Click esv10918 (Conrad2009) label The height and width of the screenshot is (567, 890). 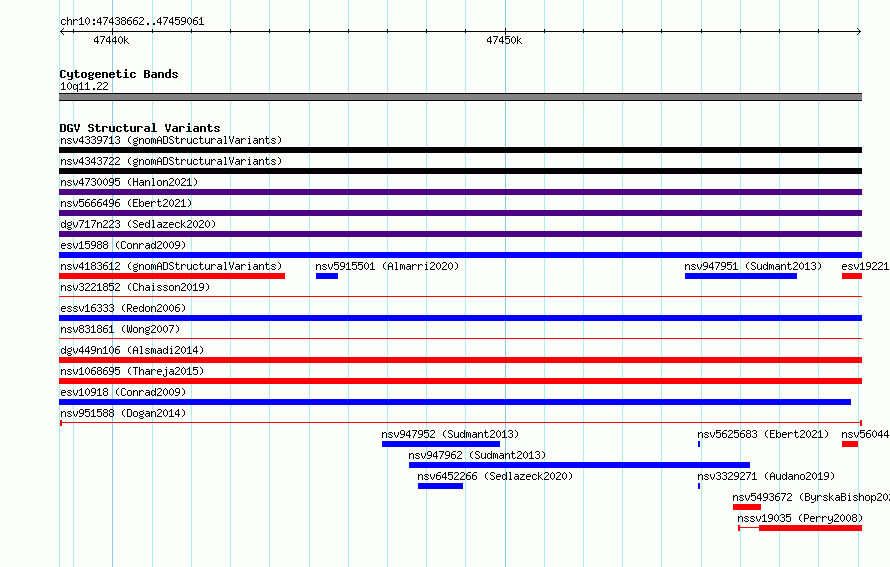click(123, 392)
